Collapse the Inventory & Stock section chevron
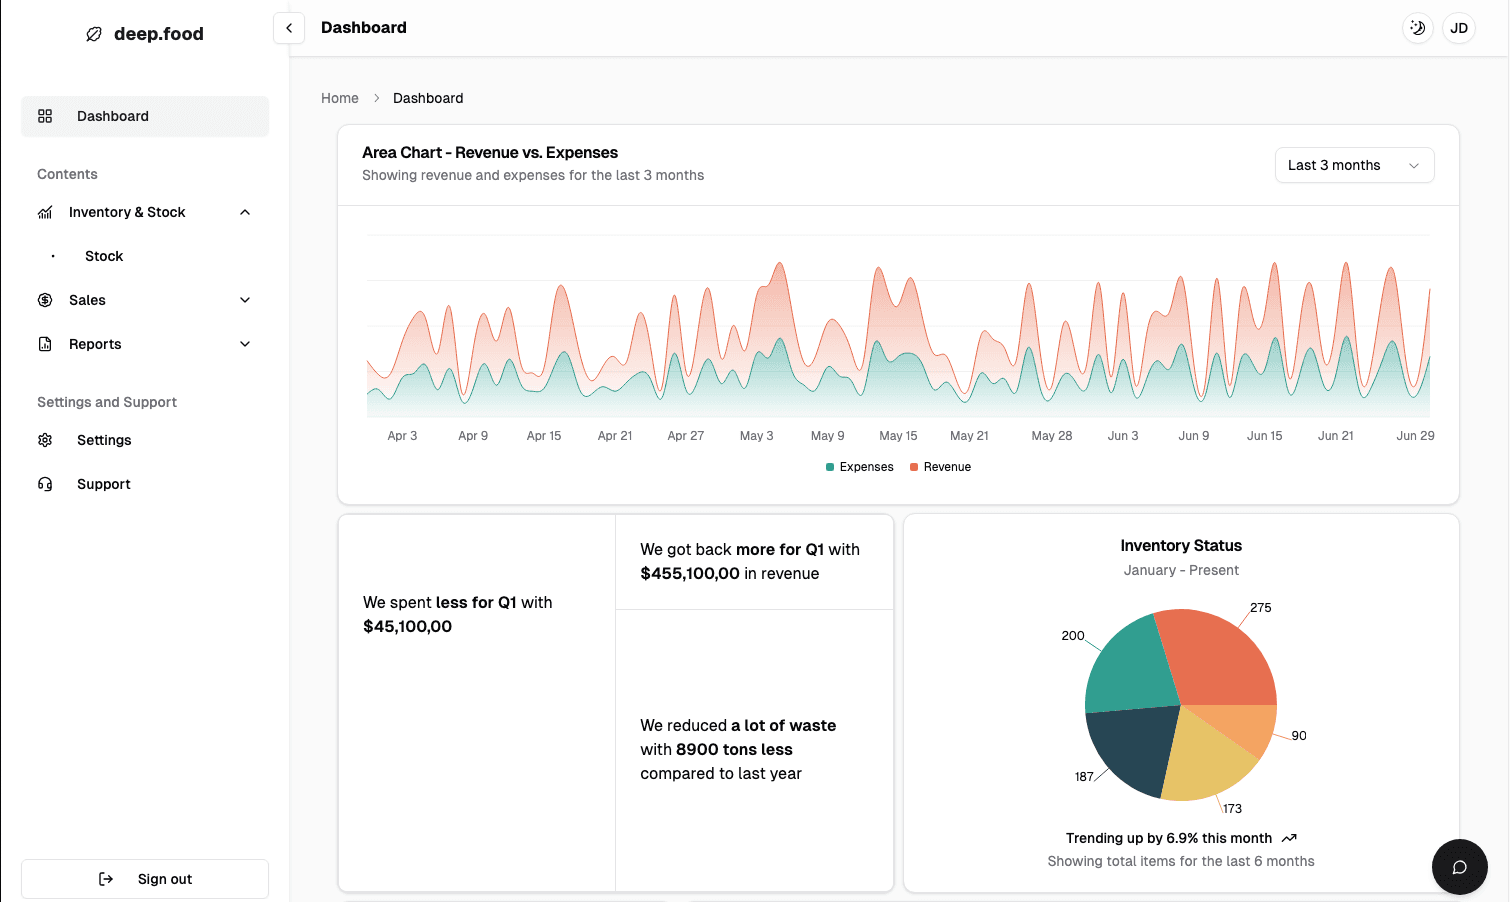The width and height of the screenshot is (1510, 902). tap(245, 212)
